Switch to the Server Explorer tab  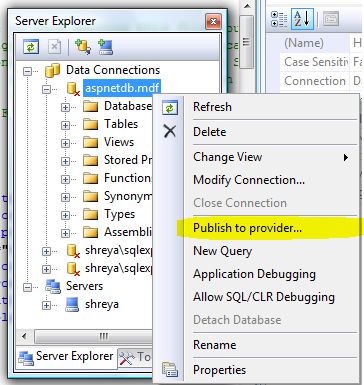pos(66,357)
